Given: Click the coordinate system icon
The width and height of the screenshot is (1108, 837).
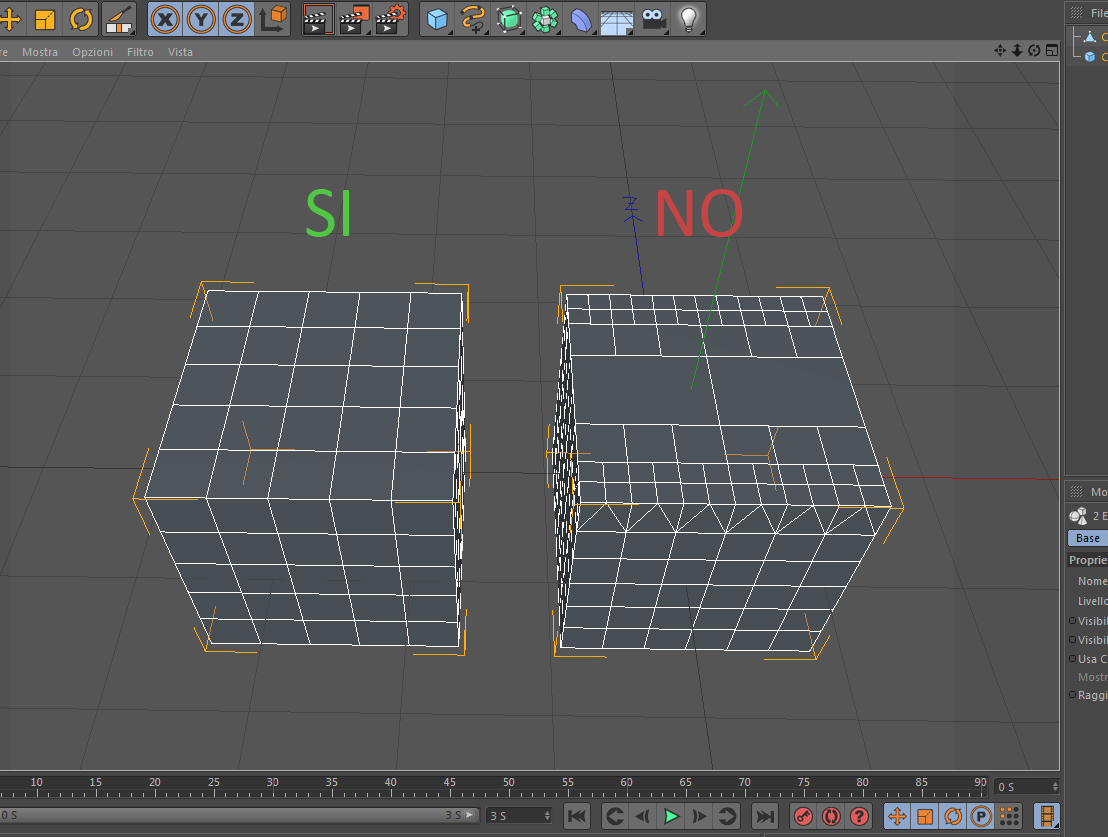Looking at the screenshot, I should coord(273,19).
